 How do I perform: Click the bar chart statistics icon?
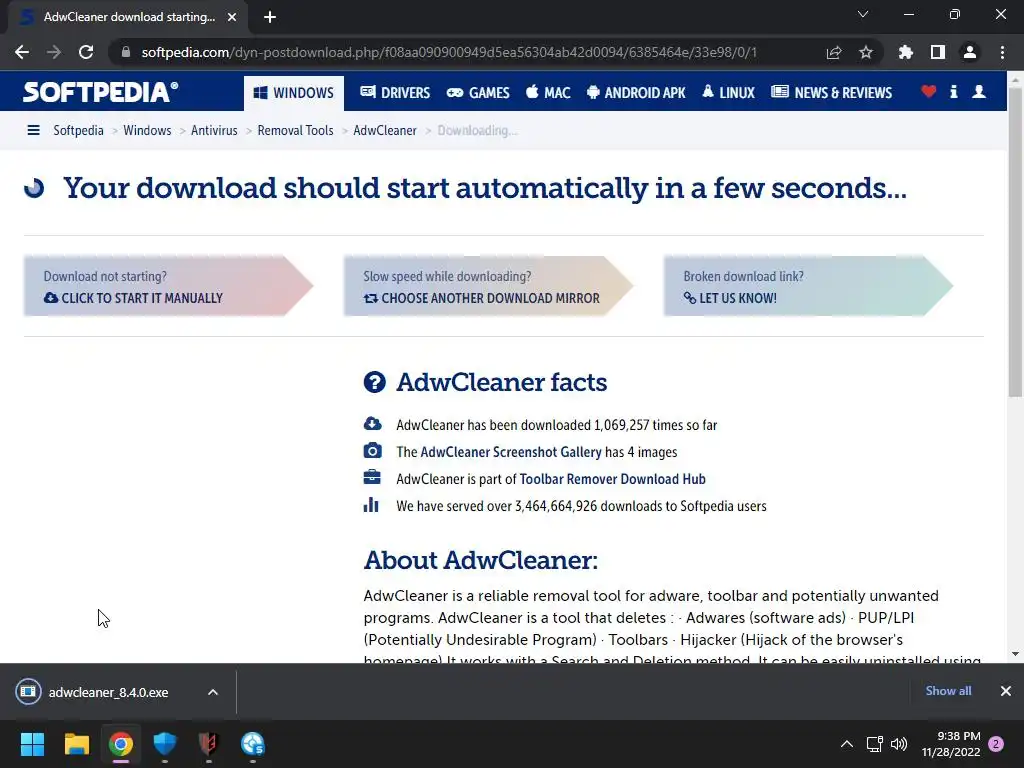[x=371, y=504]
